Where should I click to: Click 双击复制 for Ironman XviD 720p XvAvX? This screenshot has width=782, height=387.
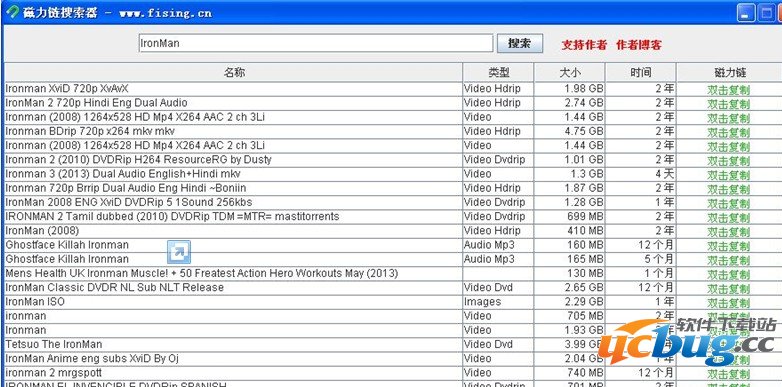(x=728, y=90)
